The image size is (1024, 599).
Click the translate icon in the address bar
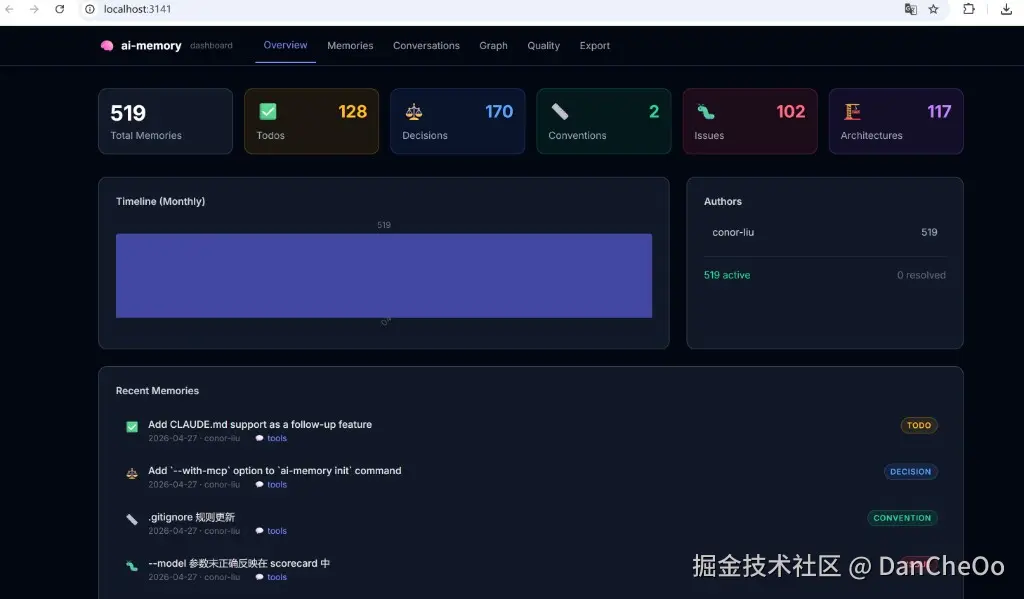[x=911, y=9]
